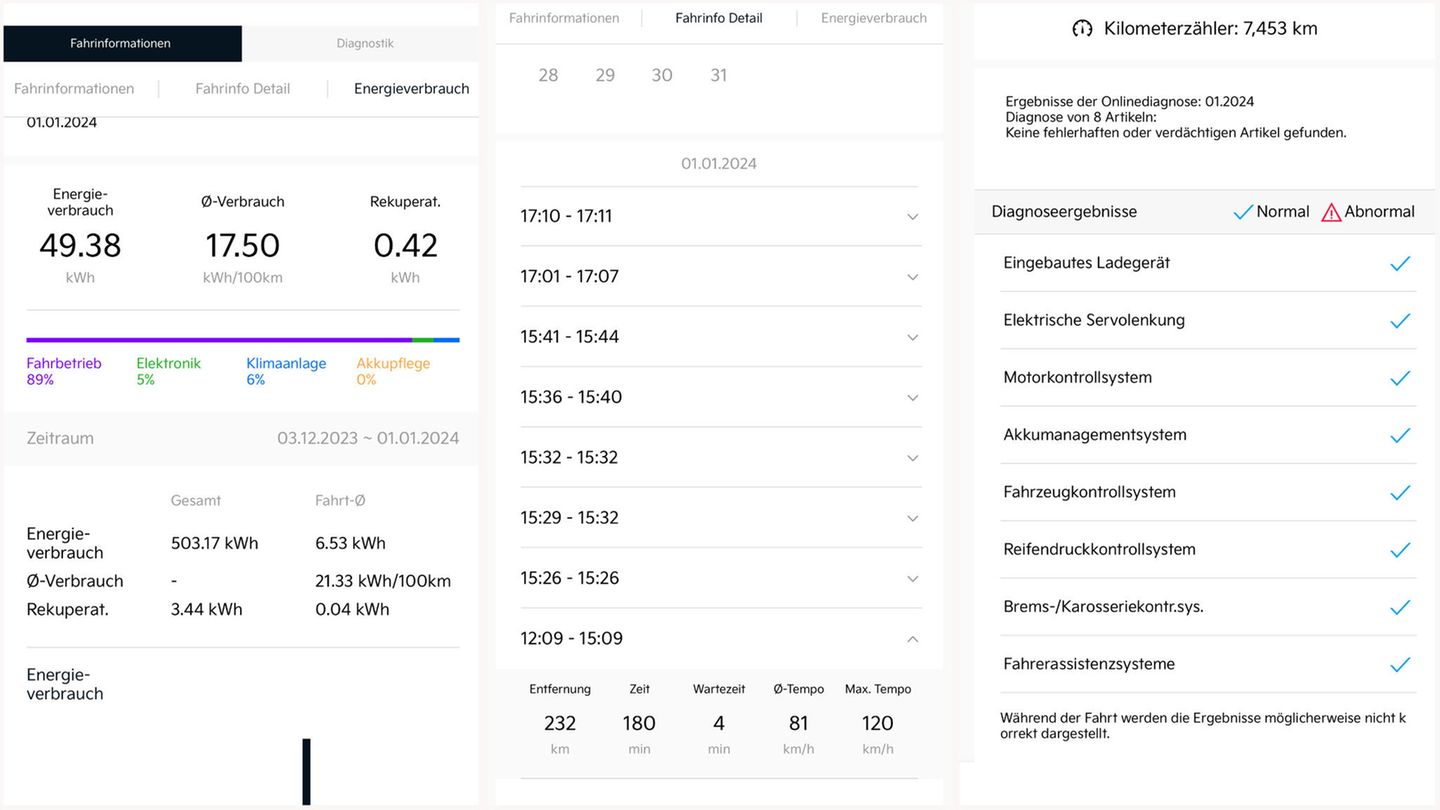Screen dimensions: 1440x810
Task: Expand the 15:41 - 15:44 trip row
Action: (912, 337)
